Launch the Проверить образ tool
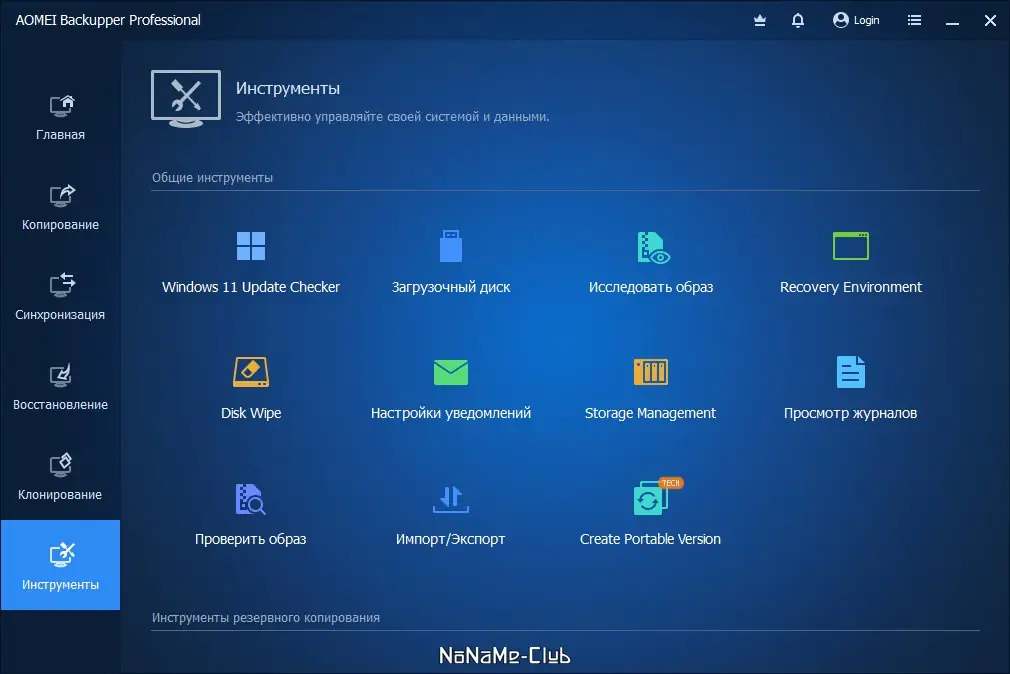Viewport: 1010px width, 674px height. (251, 515)
